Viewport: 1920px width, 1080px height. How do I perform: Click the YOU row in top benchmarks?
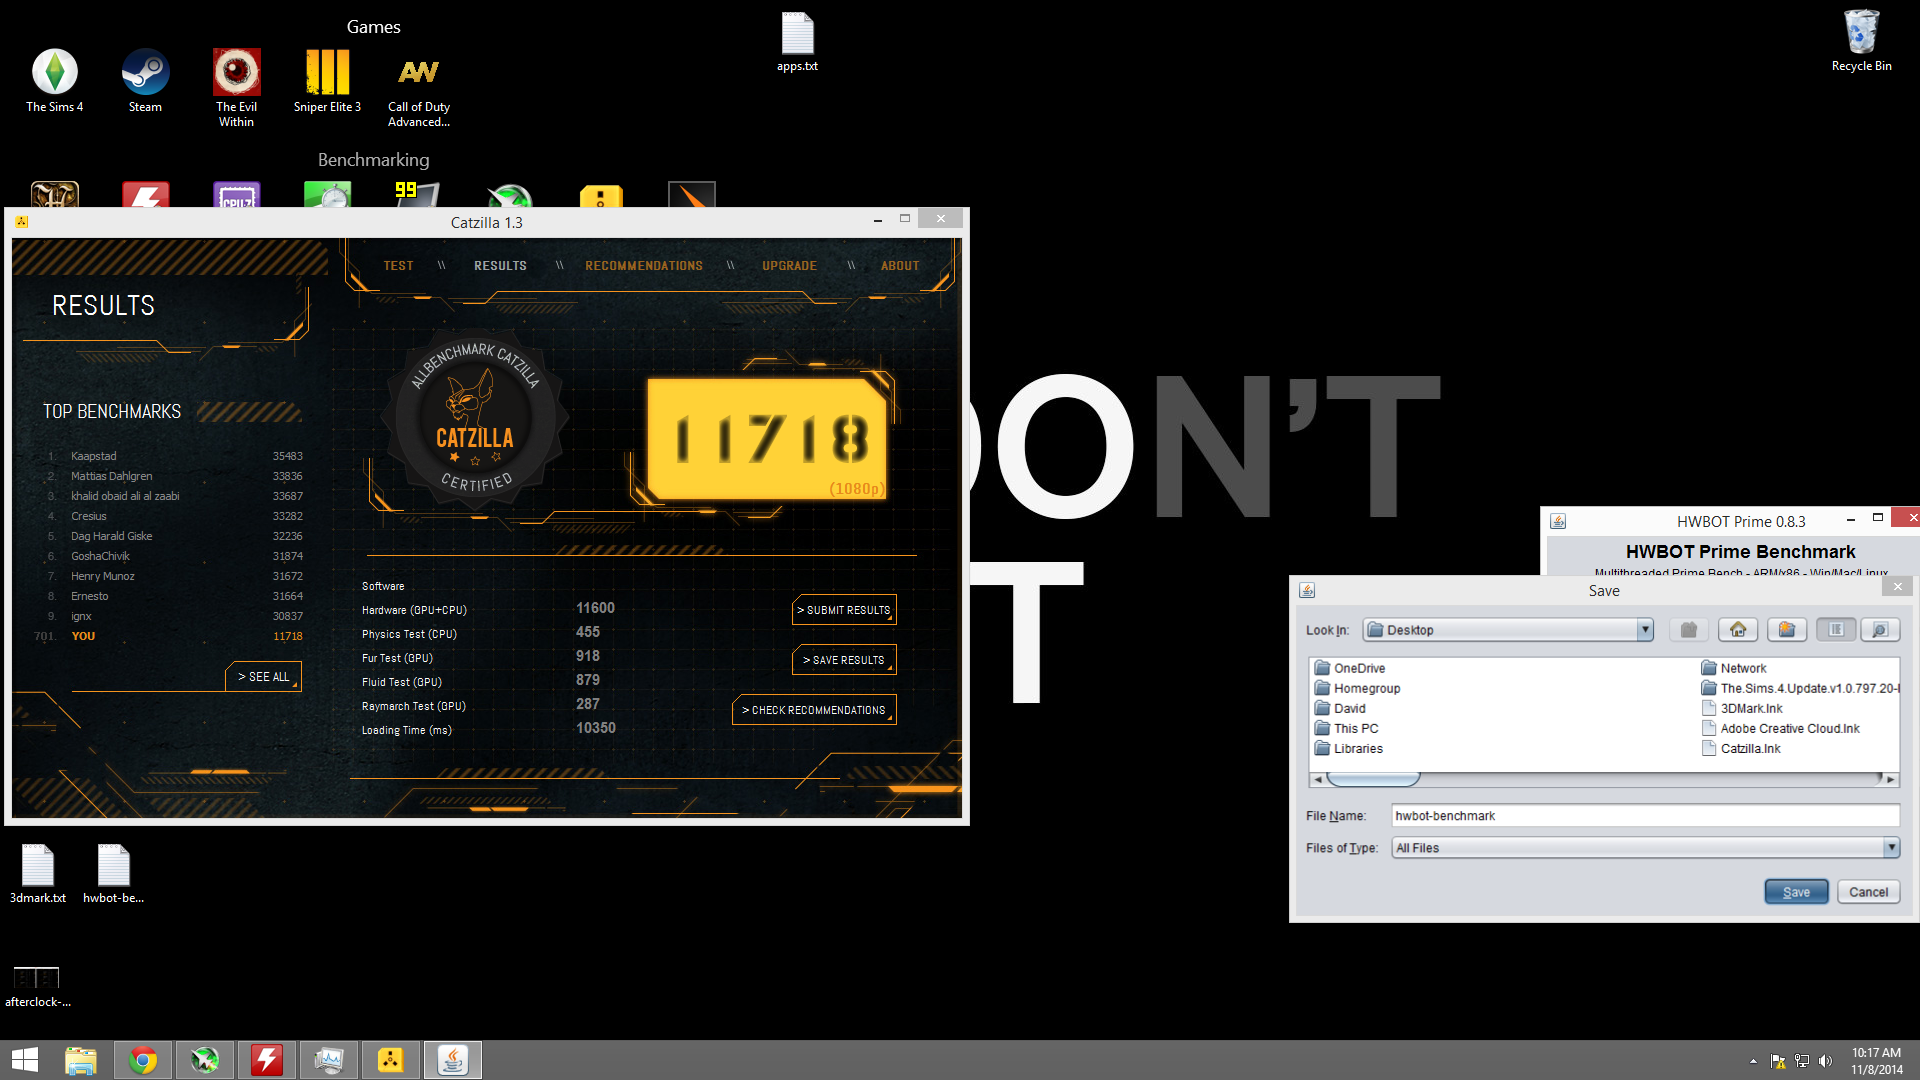168,636
